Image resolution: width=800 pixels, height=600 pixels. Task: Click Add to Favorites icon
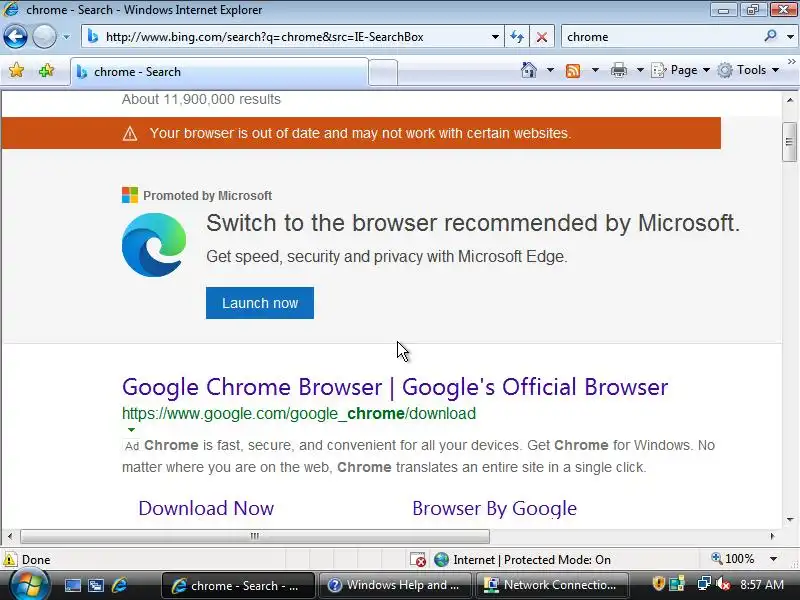click(x=46, y=70)
